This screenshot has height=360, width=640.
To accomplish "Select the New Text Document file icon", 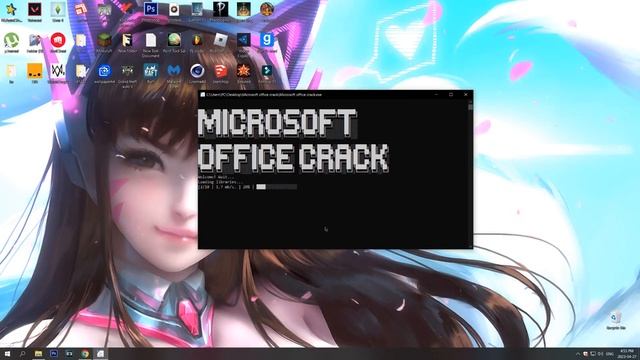I will click(151, 41).
